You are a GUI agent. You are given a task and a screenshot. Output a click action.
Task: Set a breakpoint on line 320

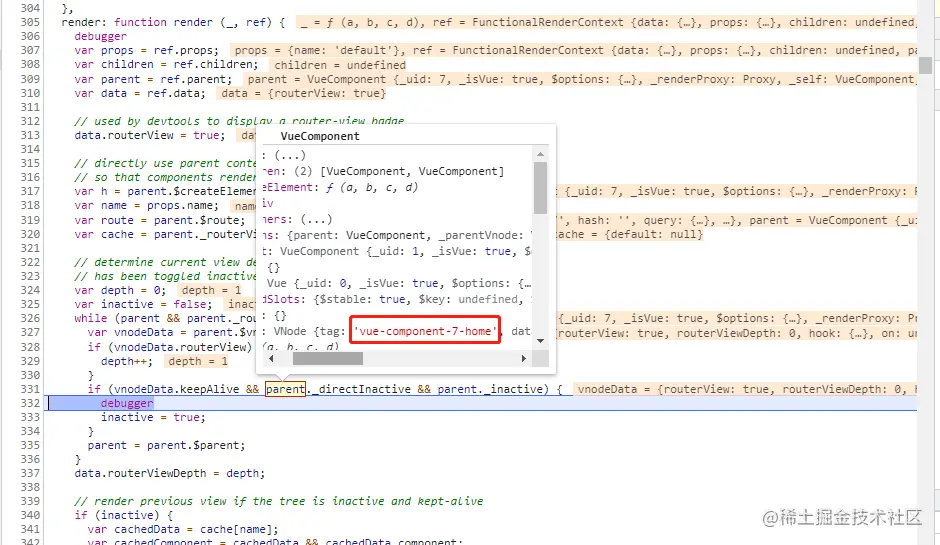pyautogui.click(x=30, y=234)
